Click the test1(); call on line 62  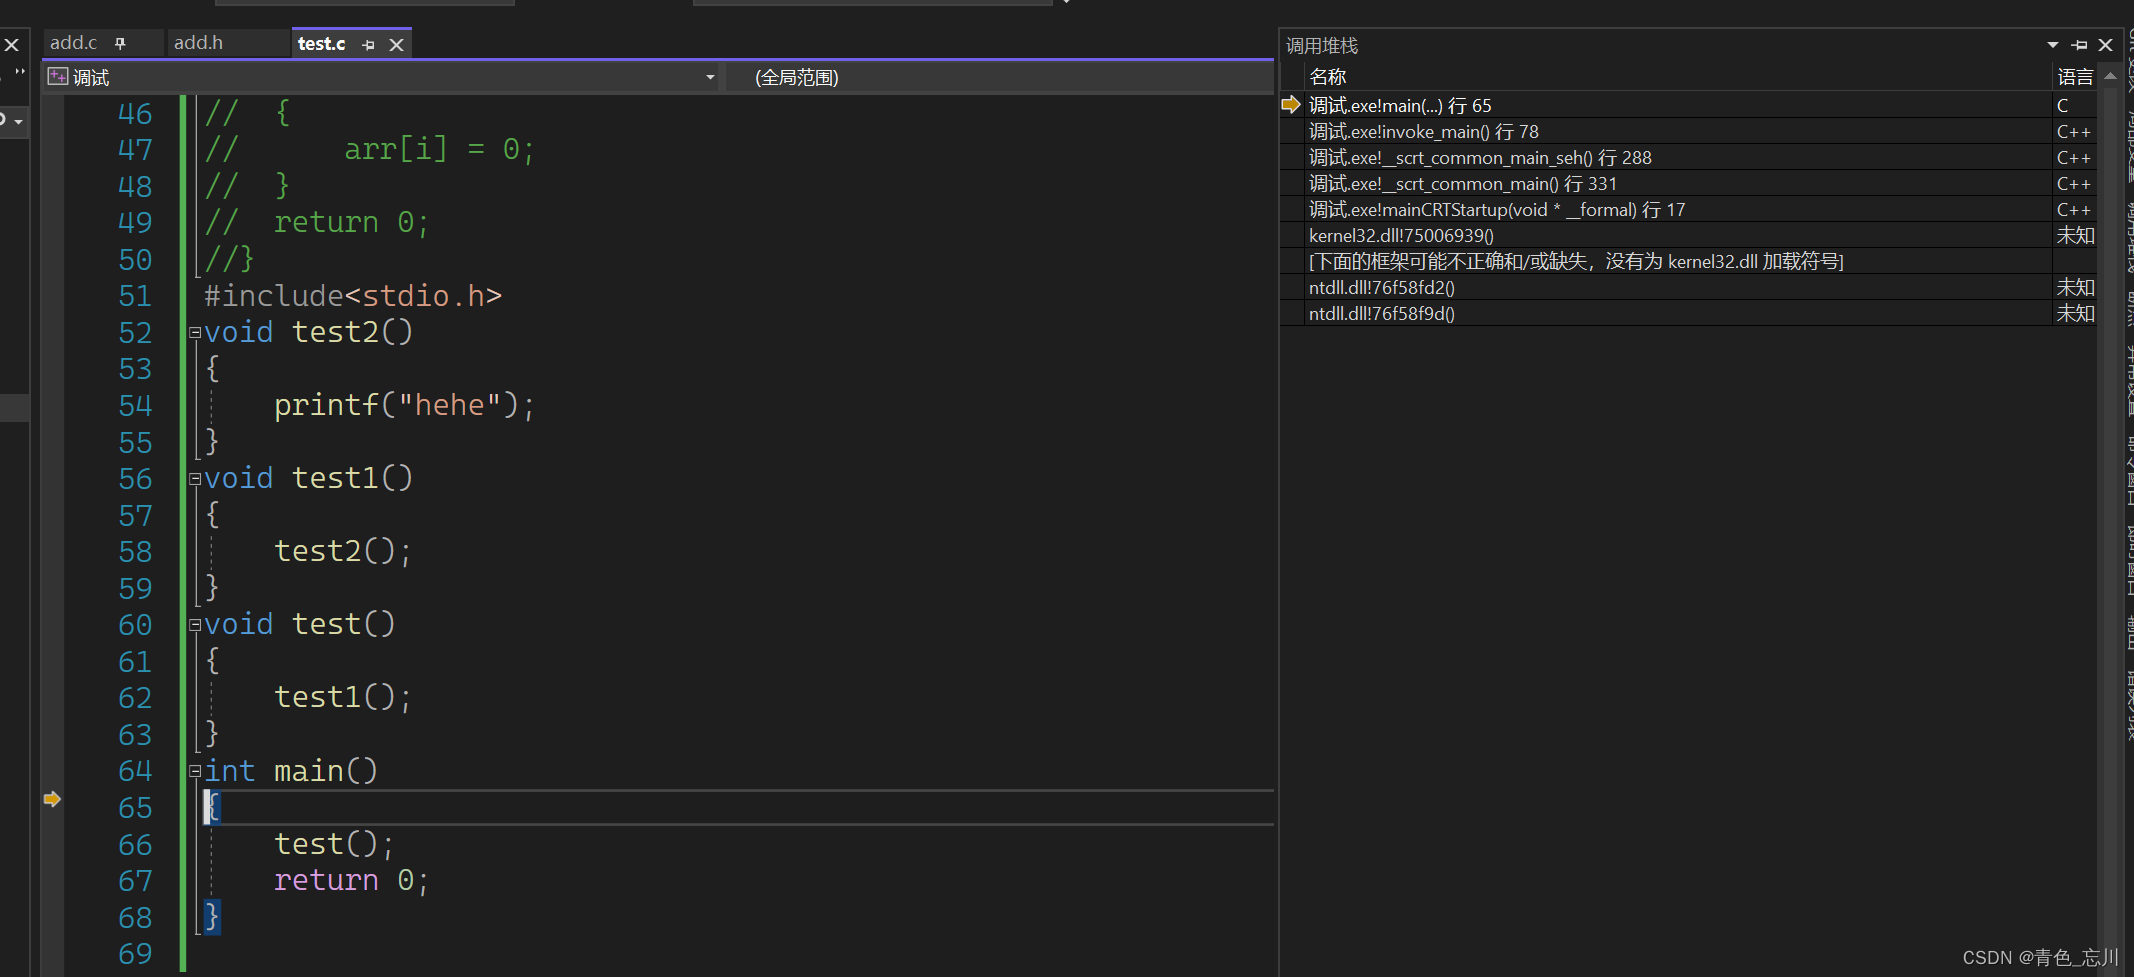(343, 697)
